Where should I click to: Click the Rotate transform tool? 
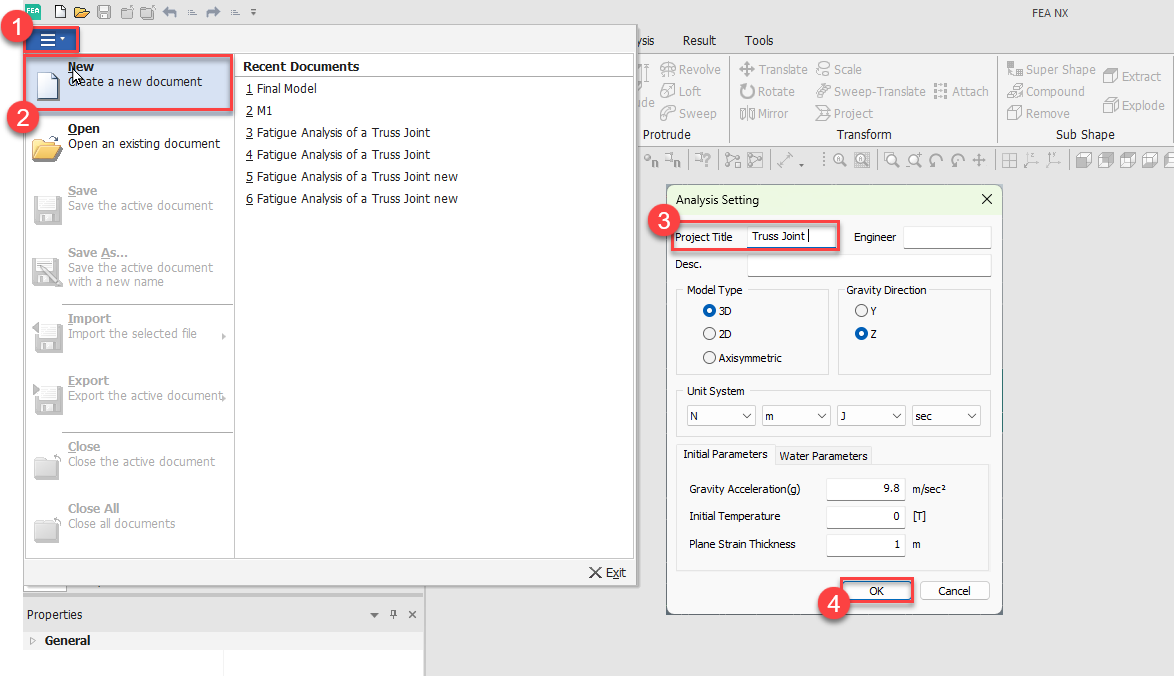767,91
